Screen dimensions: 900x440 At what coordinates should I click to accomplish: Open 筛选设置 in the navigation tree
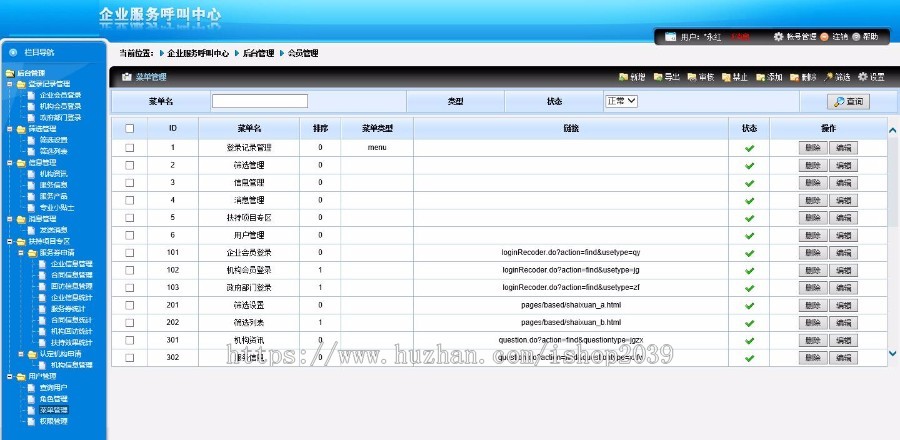click(x=54, y=141)
